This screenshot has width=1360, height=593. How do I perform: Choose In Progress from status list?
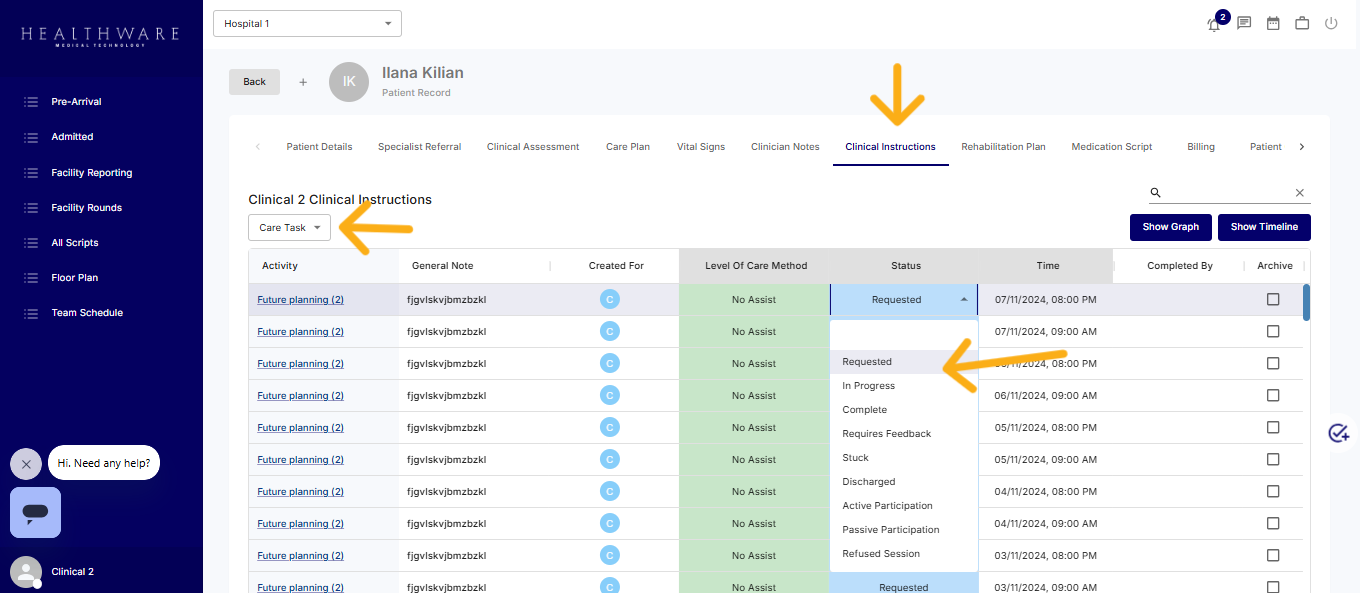tap(868, 386)
